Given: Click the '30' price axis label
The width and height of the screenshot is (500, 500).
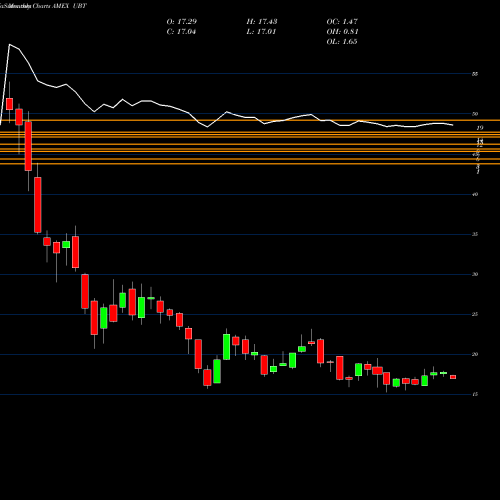Looking at the screenshot, I should [x=475, y=274].
